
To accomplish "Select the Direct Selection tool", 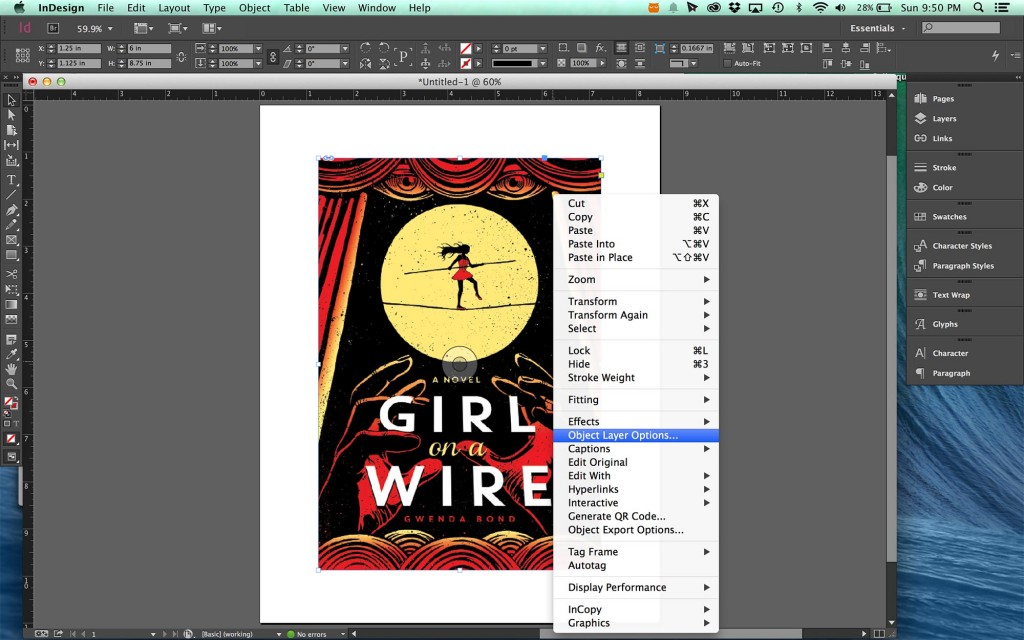I will point(11,115).
